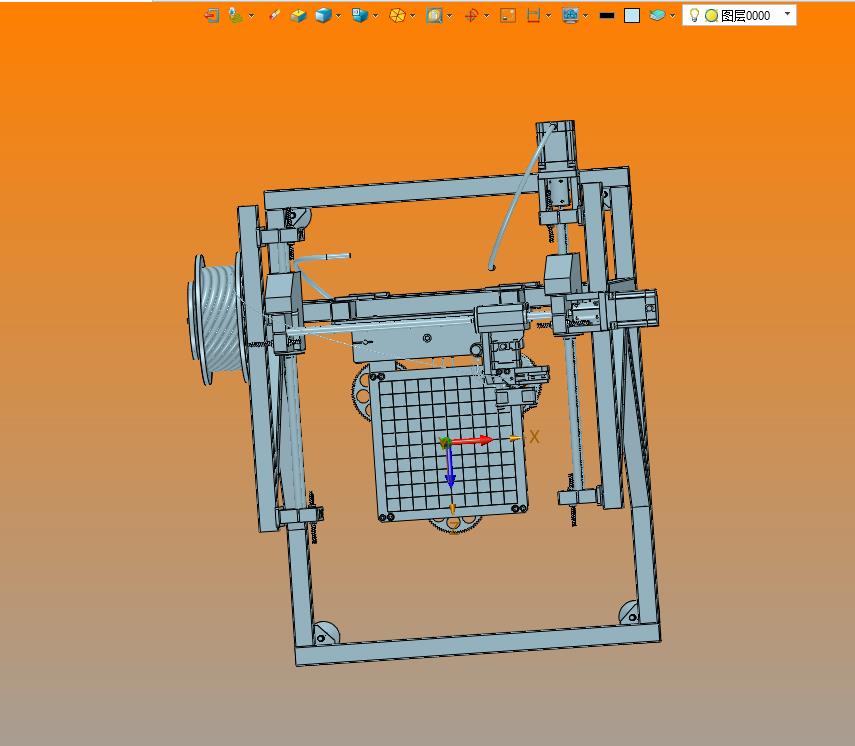Click the blue axis arrow on triad
Viewport: 855px width, 746px height.
pyautogui.click(x=450, y=467)
